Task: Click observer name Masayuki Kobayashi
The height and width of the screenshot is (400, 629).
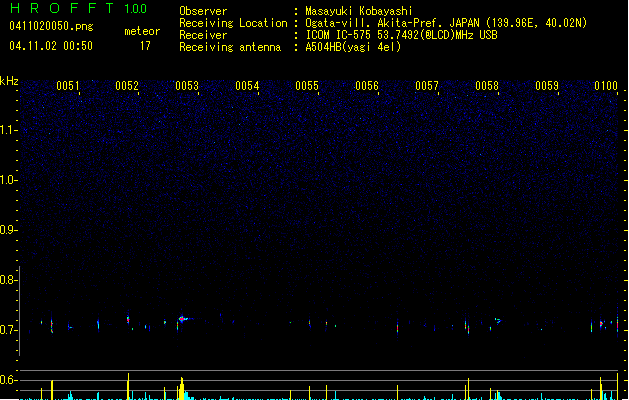Action: tap(359, 11)
